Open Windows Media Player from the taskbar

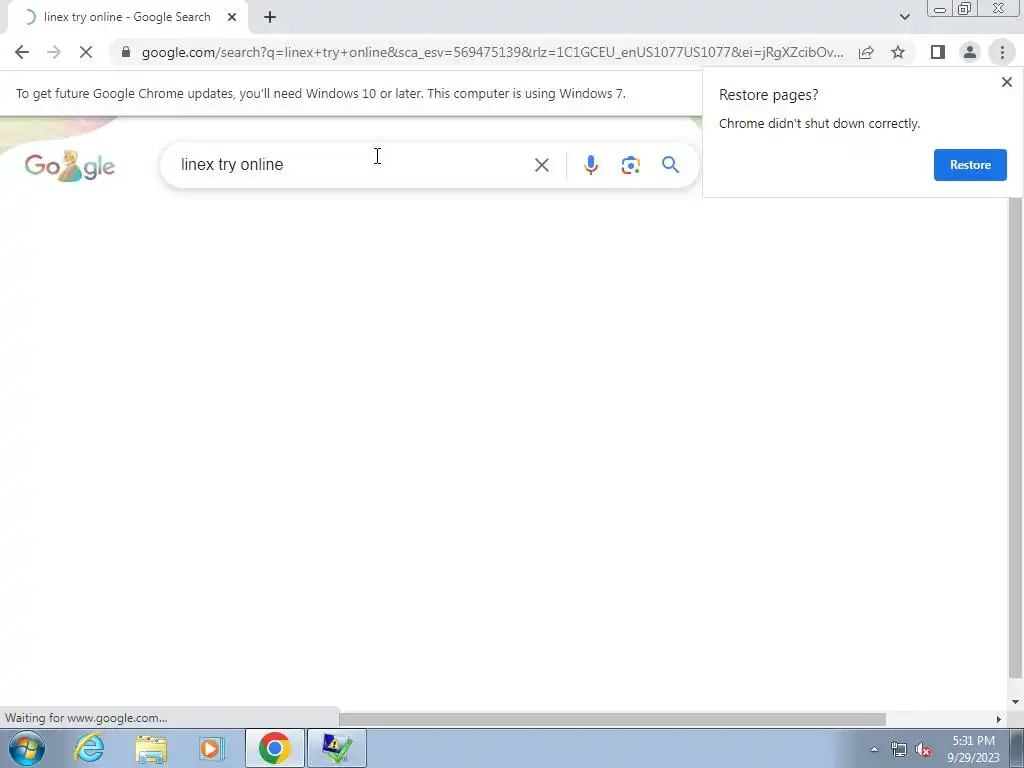pos(211,748)
